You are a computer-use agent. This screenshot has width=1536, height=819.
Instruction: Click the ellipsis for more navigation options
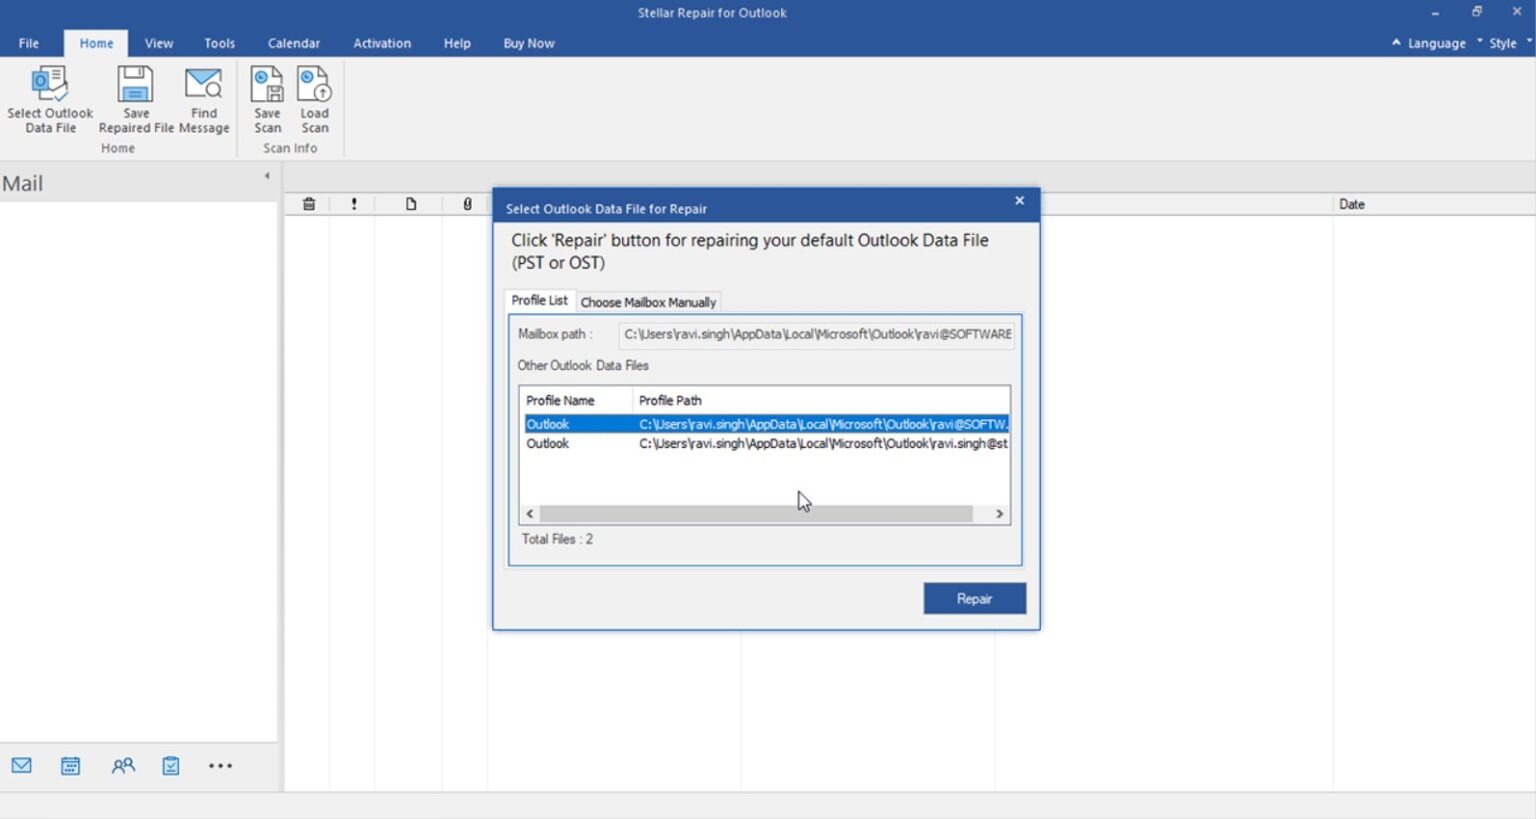pos(220,765)
